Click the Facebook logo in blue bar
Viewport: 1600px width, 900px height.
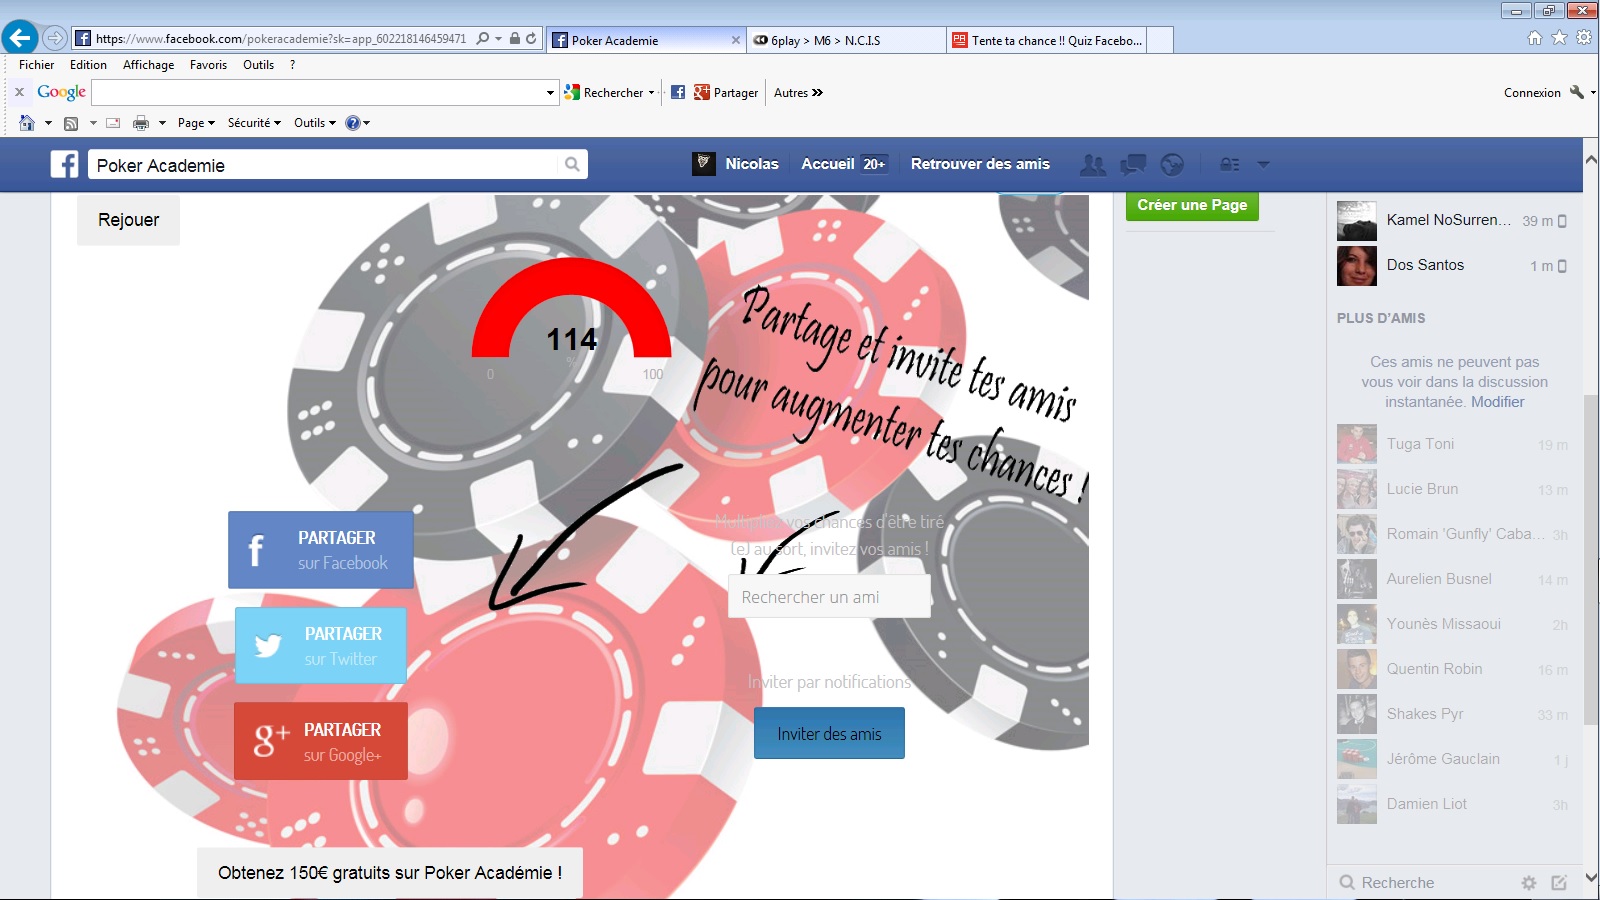click(x=64, y=164)
